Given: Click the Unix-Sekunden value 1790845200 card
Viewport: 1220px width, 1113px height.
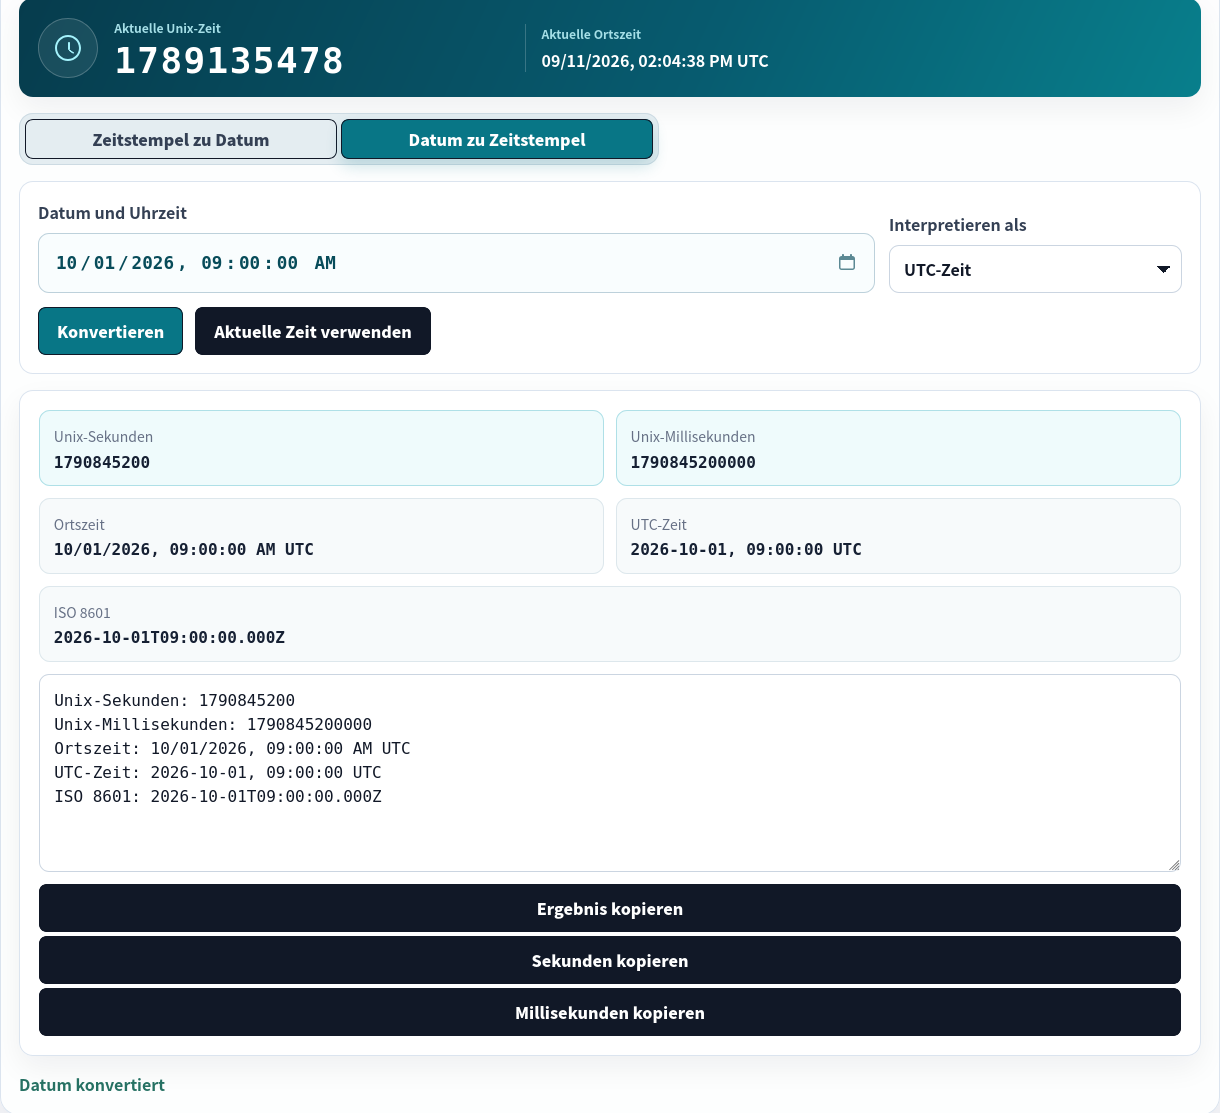Looking at the screenshot, I should pos(321,448).
